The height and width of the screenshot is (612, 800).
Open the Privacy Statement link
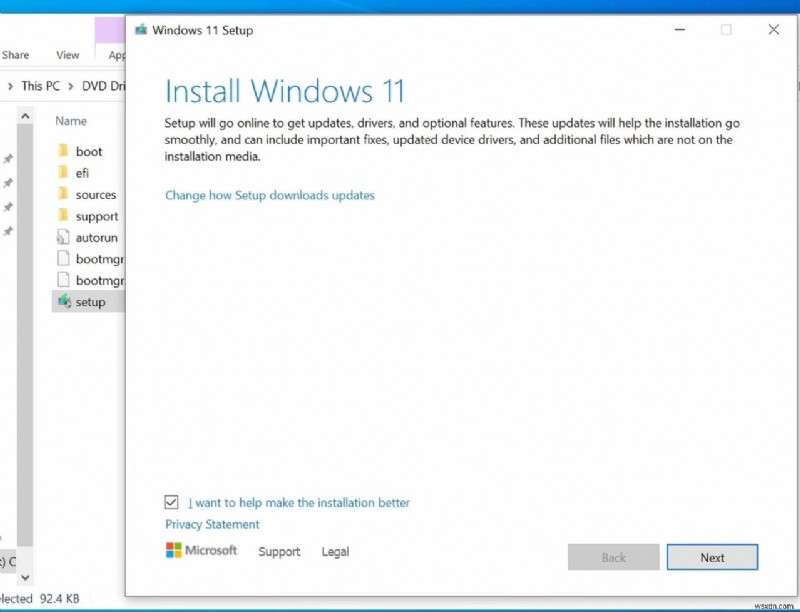[211, 524]
